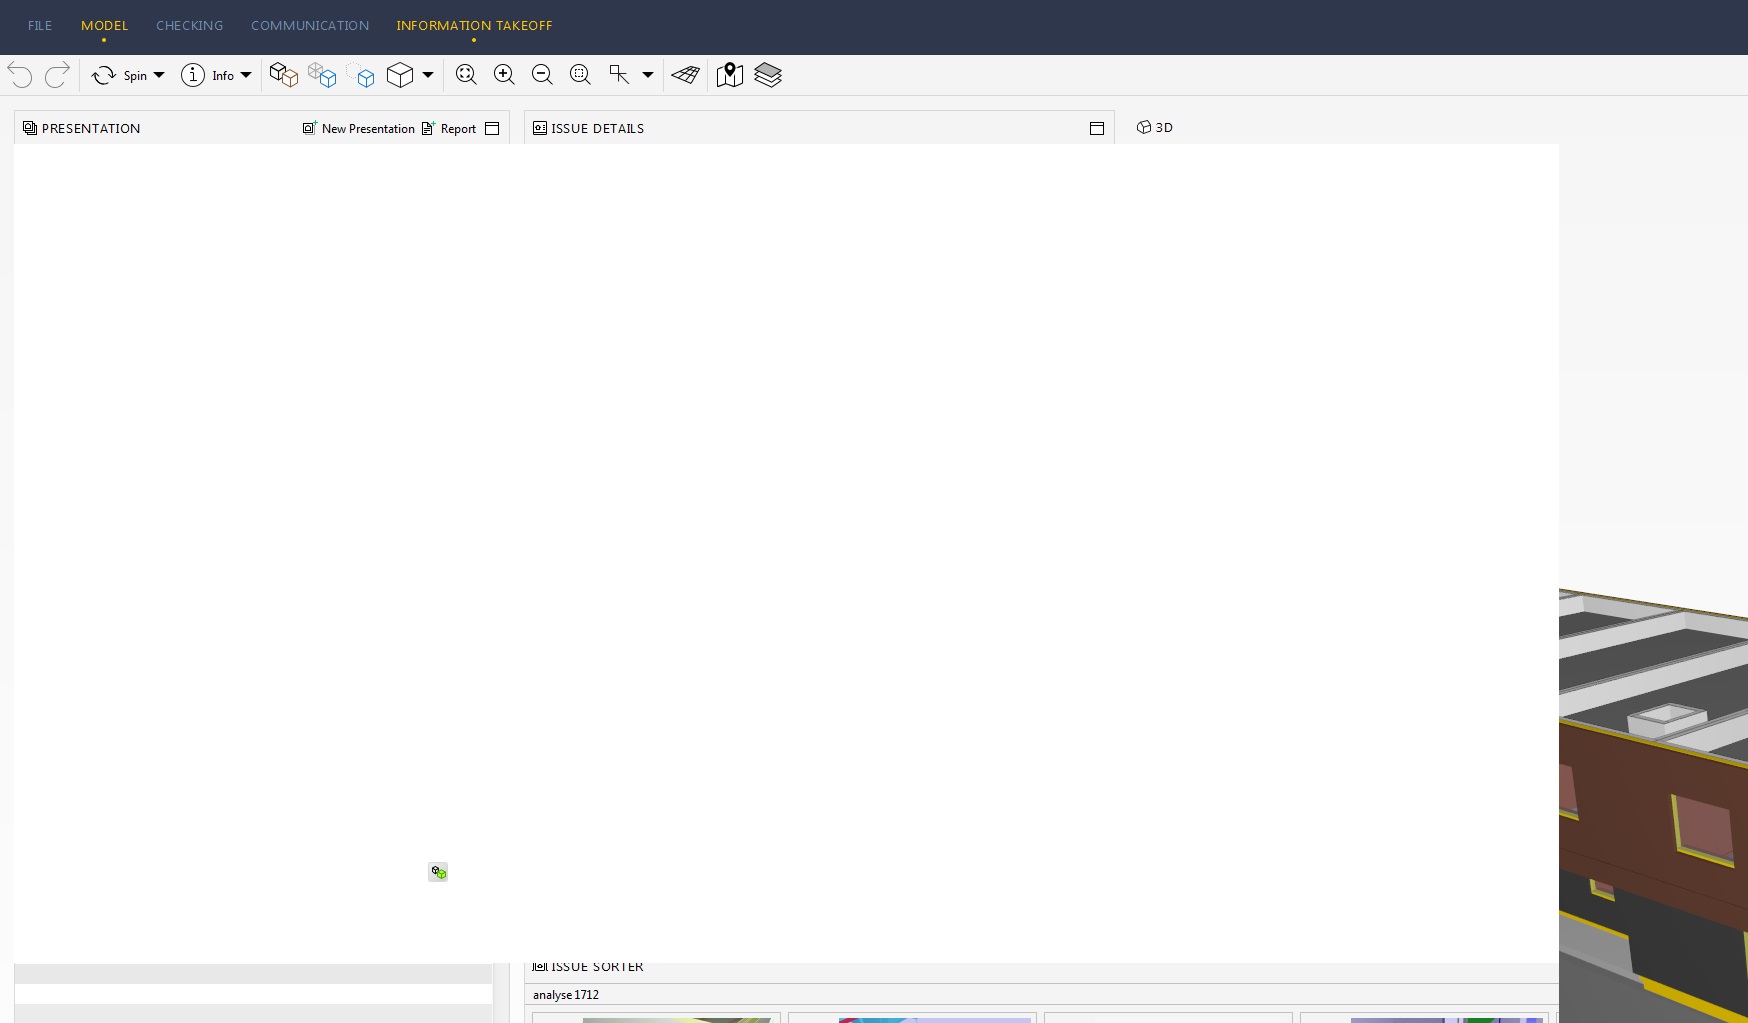The image size is (1748, 1023).
Task: Open the cube view dropdown arrow
Action: pos(428,75)
